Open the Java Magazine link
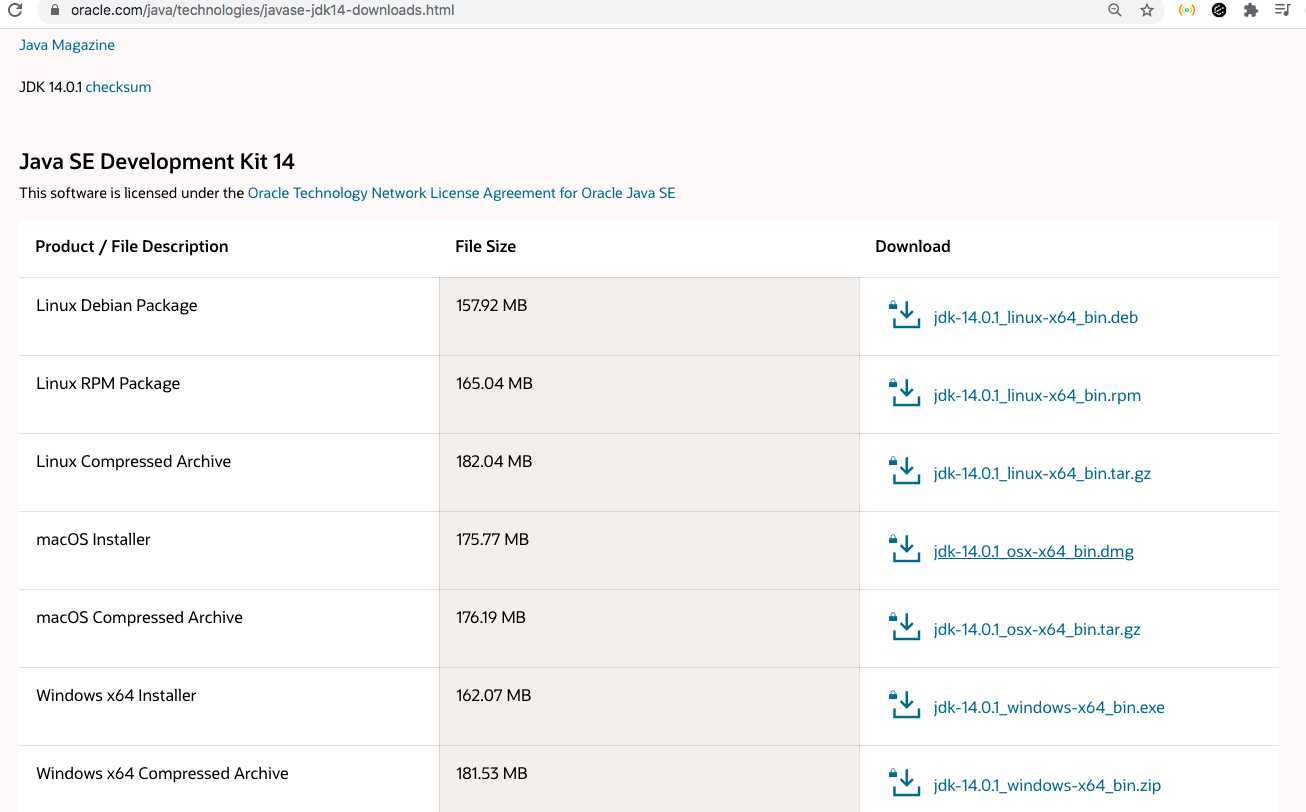The height and width of the screenshot is (812, 1306). (x=67, y=45)
